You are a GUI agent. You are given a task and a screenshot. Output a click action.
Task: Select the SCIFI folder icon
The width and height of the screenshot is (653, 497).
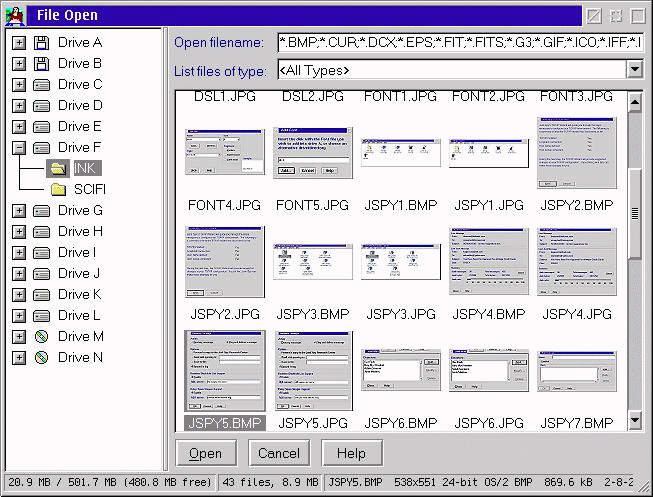coord(58,190)
